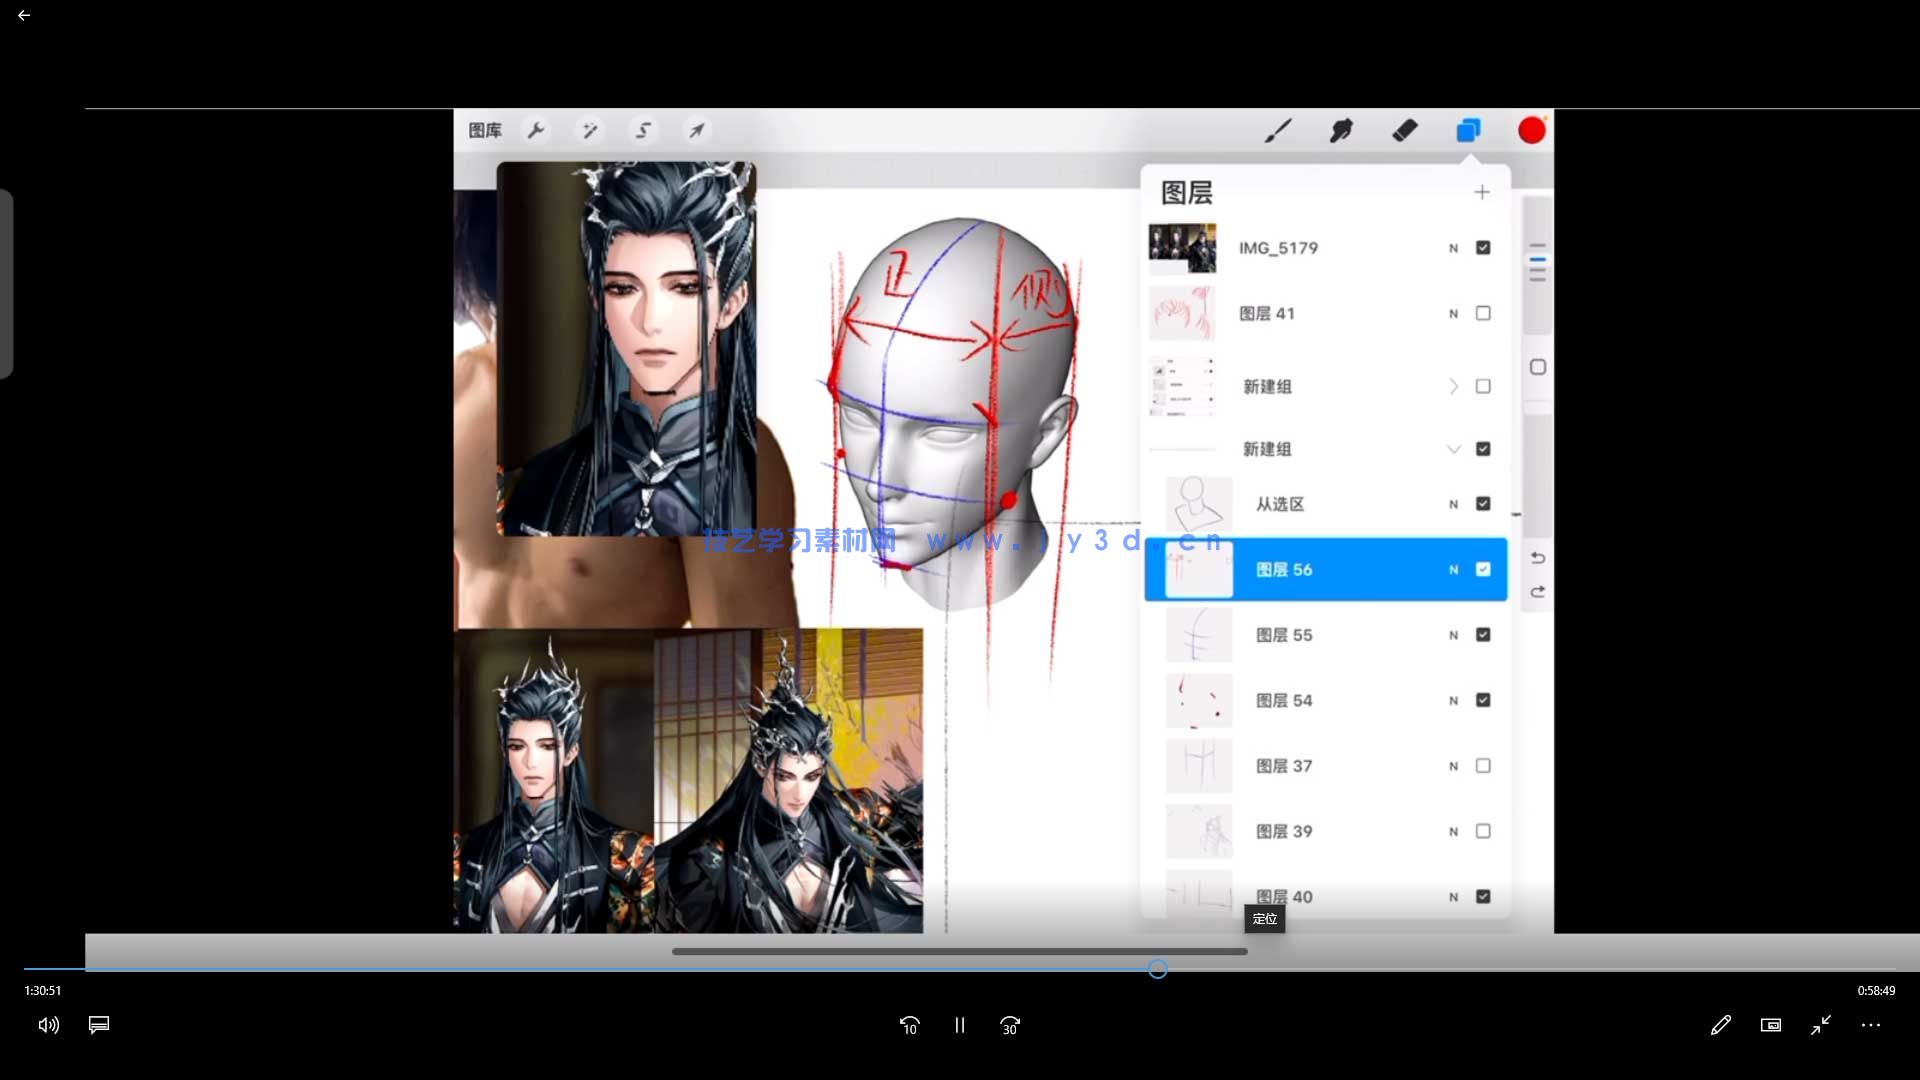The width and height of the screenshot is (1920, 1080).
Task: Open the red color swatch
Action: [x=1531, y=131]
